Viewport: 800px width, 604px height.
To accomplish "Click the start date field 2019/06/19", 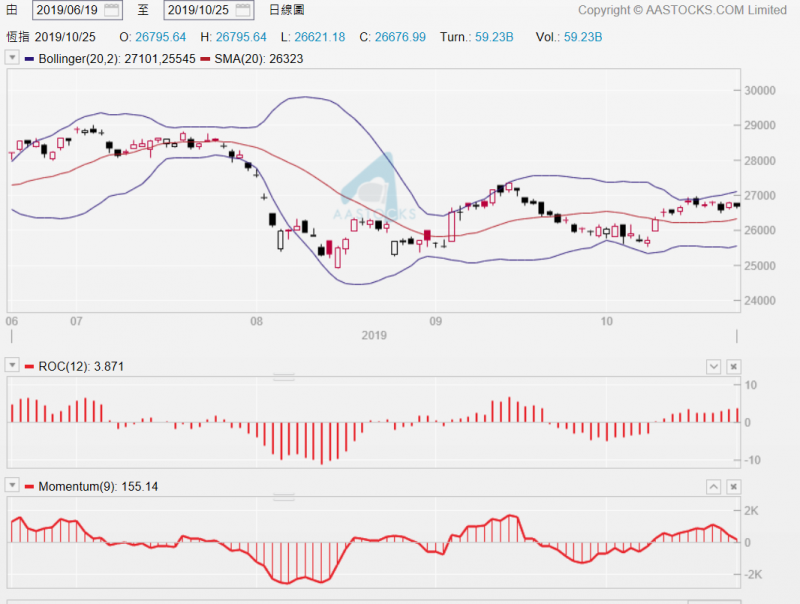I will coord(66,10).
